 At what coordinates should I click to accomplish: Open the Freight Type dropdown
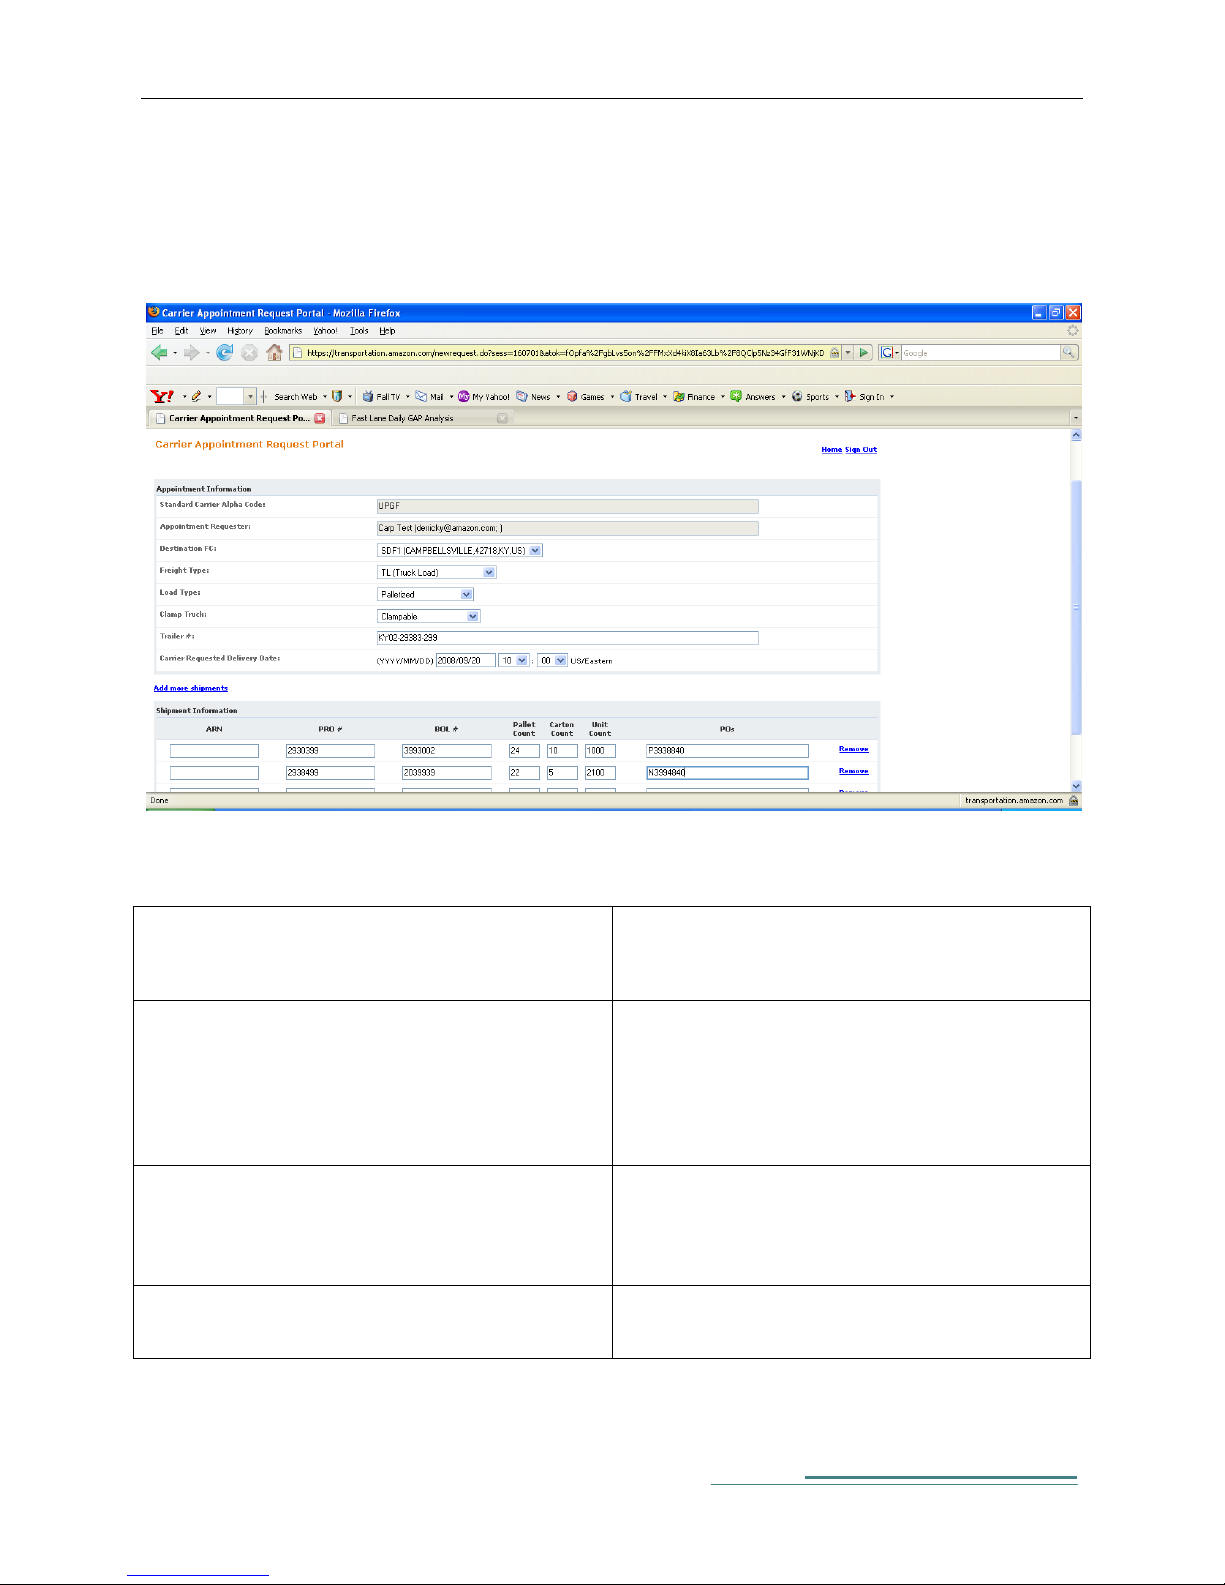click(489, 572)
